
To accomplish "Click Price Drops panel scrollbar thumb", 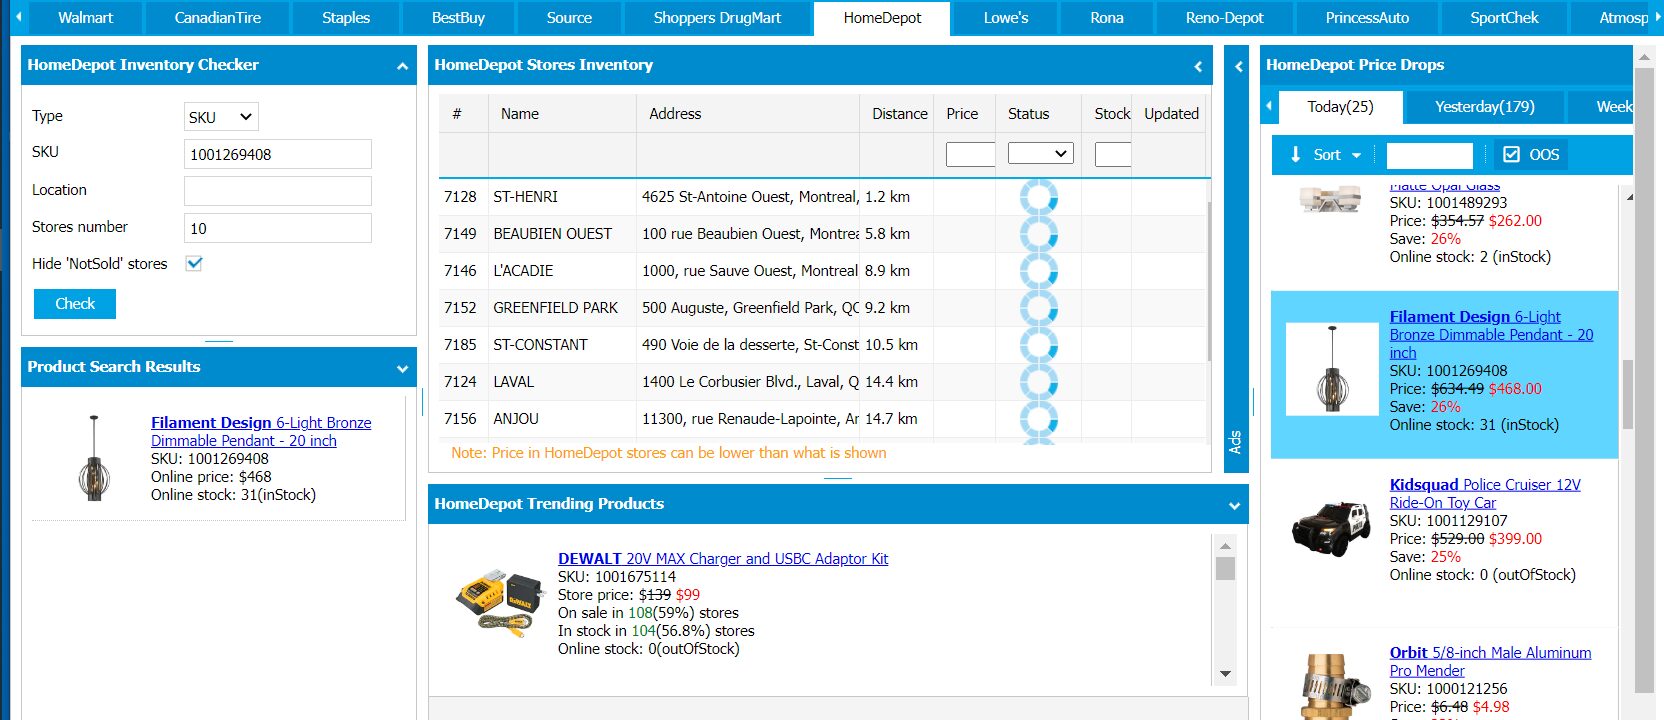I will (1628, 394).
